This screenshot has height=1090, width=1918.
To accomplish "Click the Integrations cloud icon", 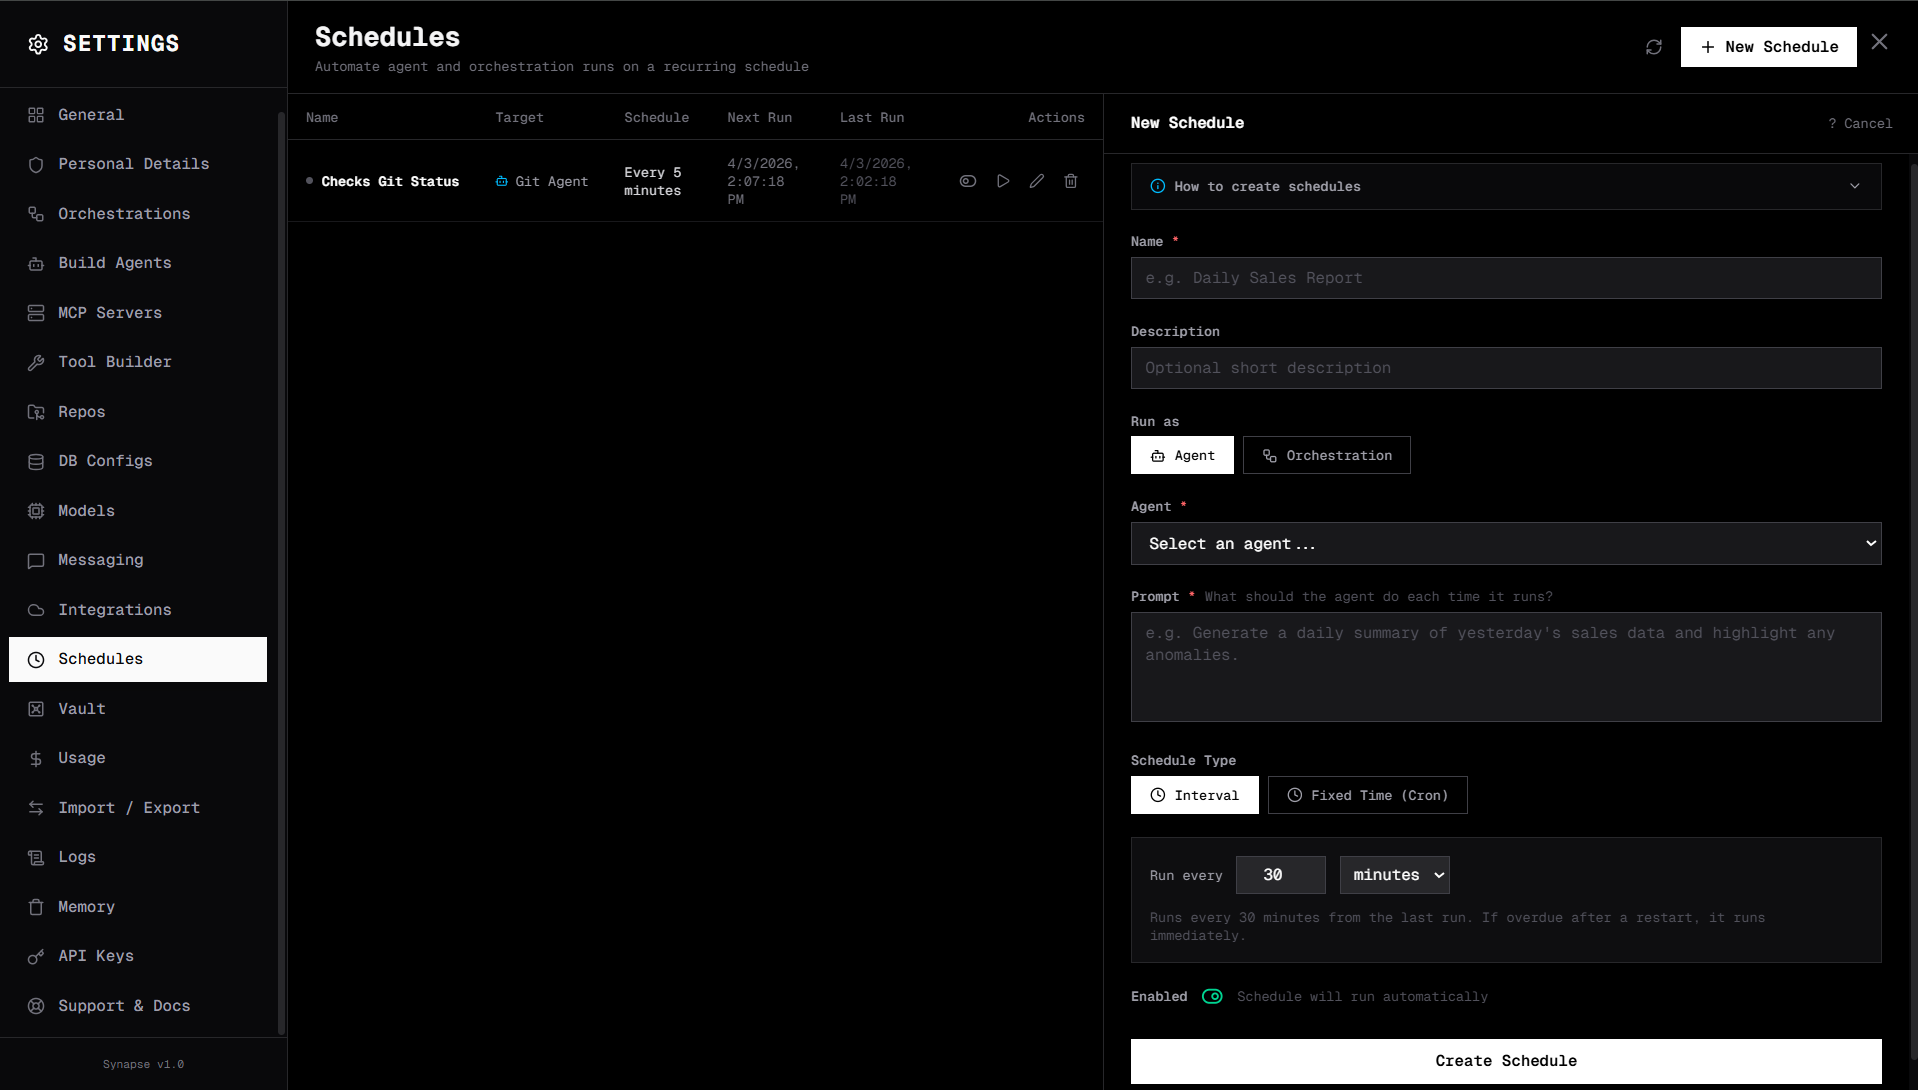I will point(36,610).
